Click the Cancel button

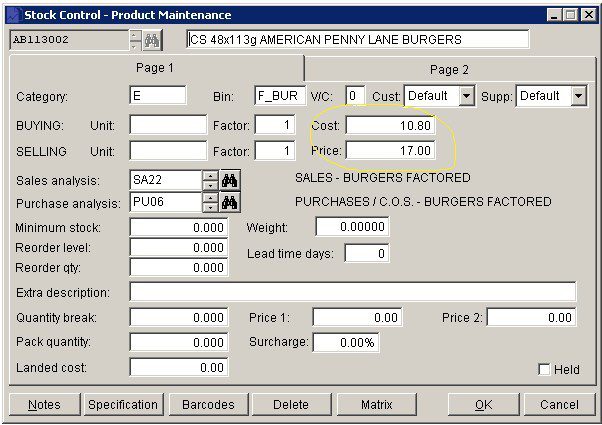coord(559,405)
